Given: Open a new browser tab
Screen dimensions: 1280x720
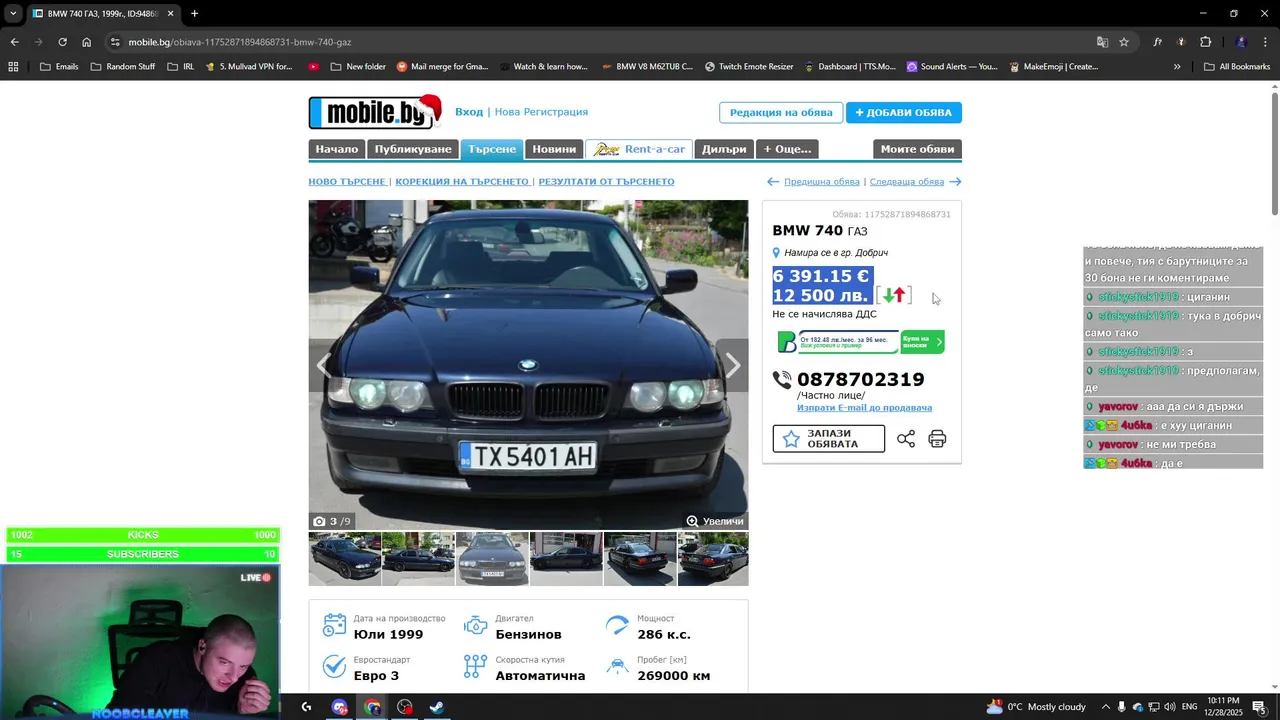Looking at the screenshot, I should point(194,14).
